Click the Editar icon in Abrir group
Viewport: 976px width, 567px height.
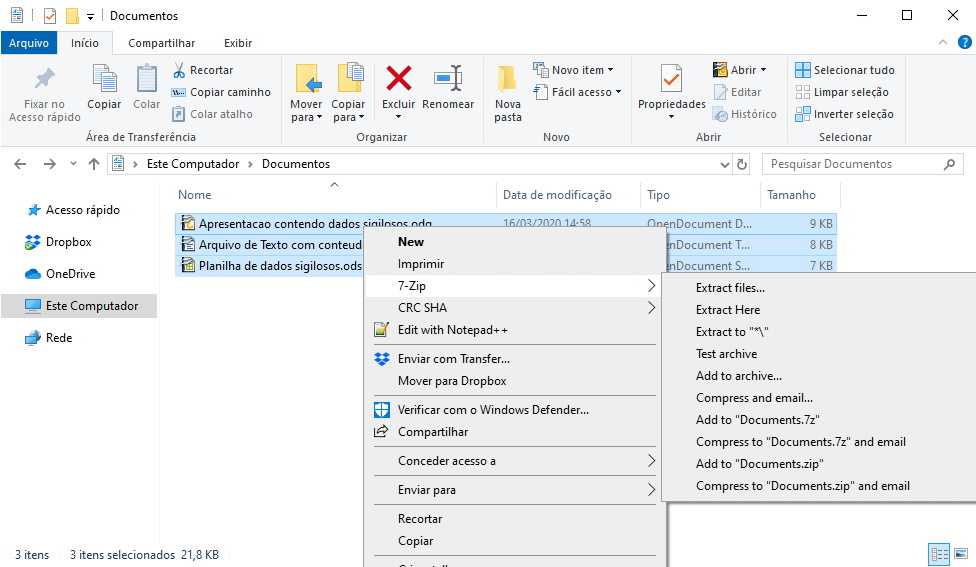coord(720,92)
